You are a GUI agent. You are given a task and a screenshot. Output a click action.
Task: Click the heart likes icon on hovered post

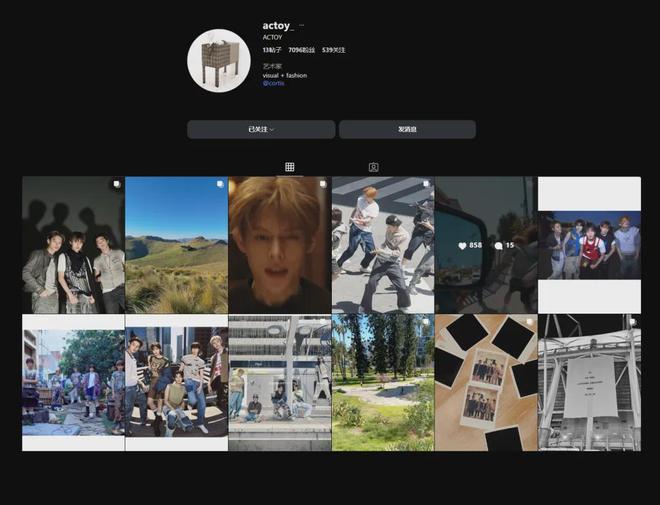point(463,245)
